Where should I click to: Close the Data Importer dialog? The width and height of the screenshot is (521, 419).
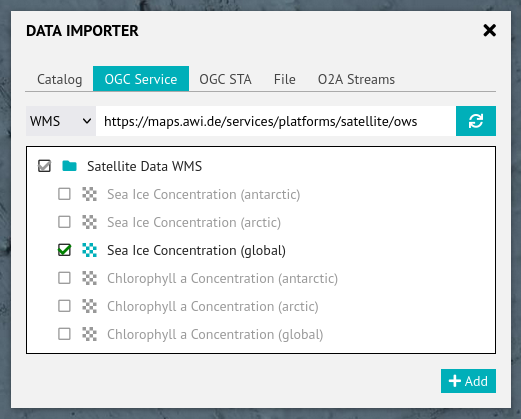489,31
